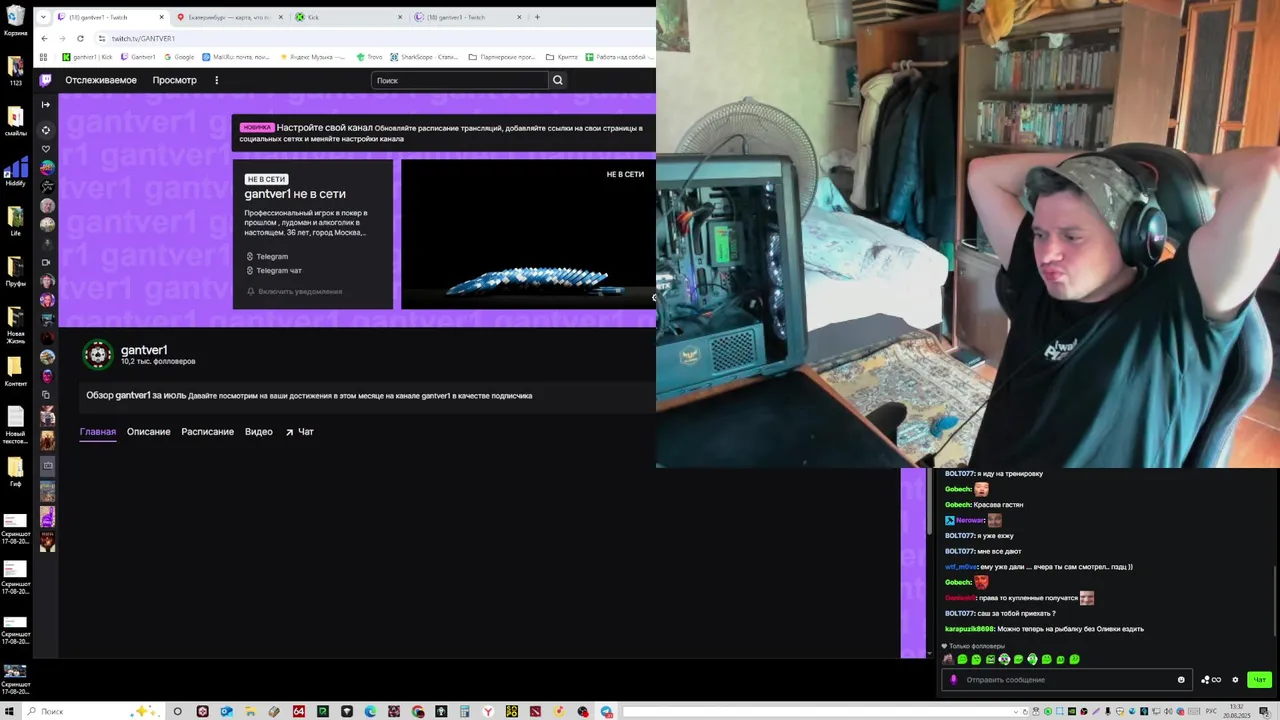Open the Mail.Ru bookmark
The width and height of the screenshot is (1280, 720).
236,57
